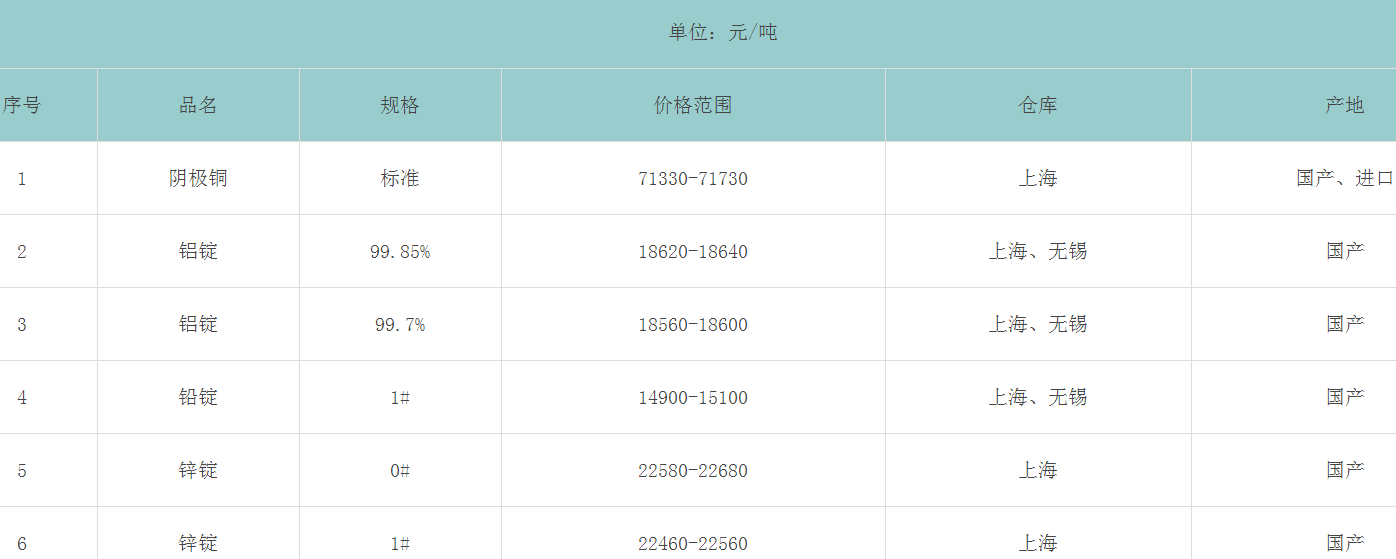Select the 铅锭 product name cell
Screen dimensions: 1396x559
pos(198,397)
